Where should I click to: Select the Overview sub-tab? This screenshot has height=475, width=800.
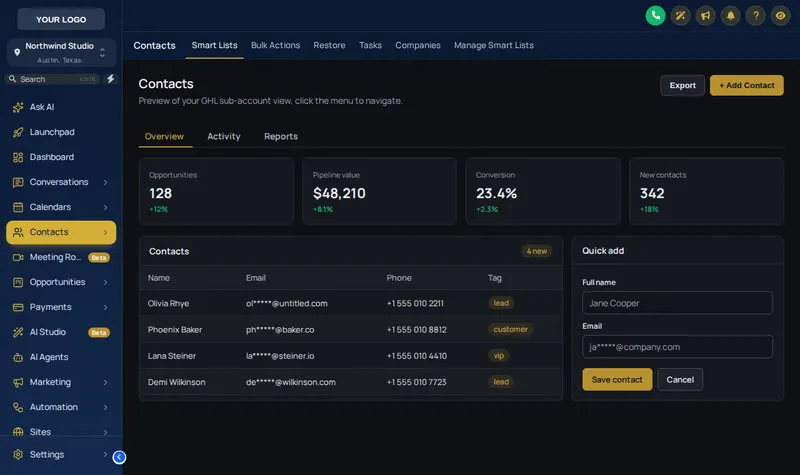click(x=164, y=136)
